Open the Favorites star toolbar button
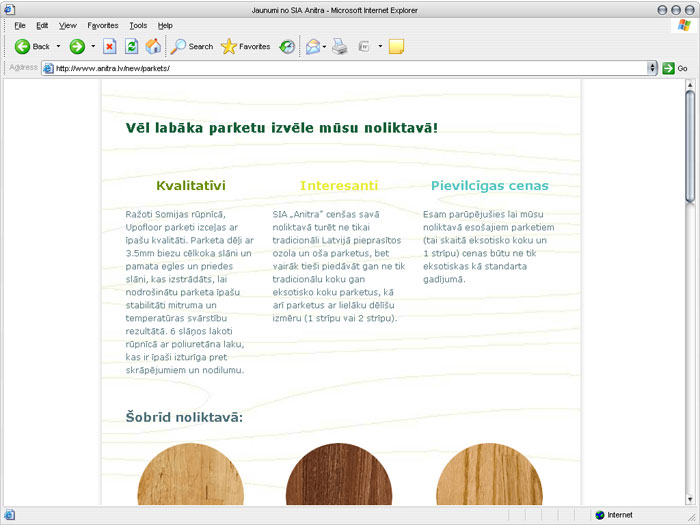 (x=246, y=46)
